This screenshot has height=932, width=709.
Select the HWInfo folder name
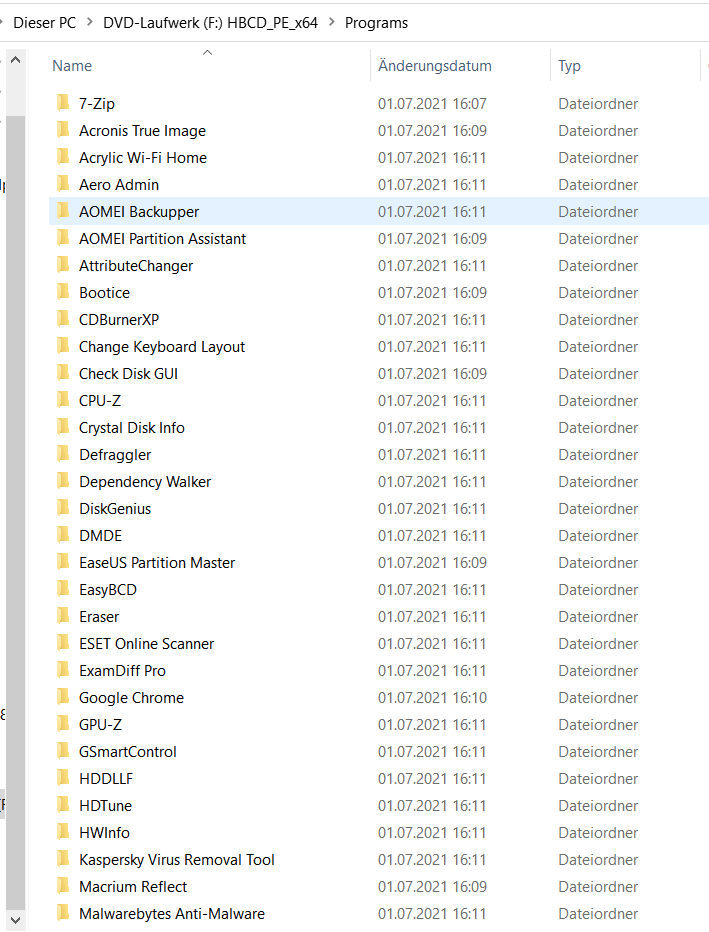coord(104,833)
